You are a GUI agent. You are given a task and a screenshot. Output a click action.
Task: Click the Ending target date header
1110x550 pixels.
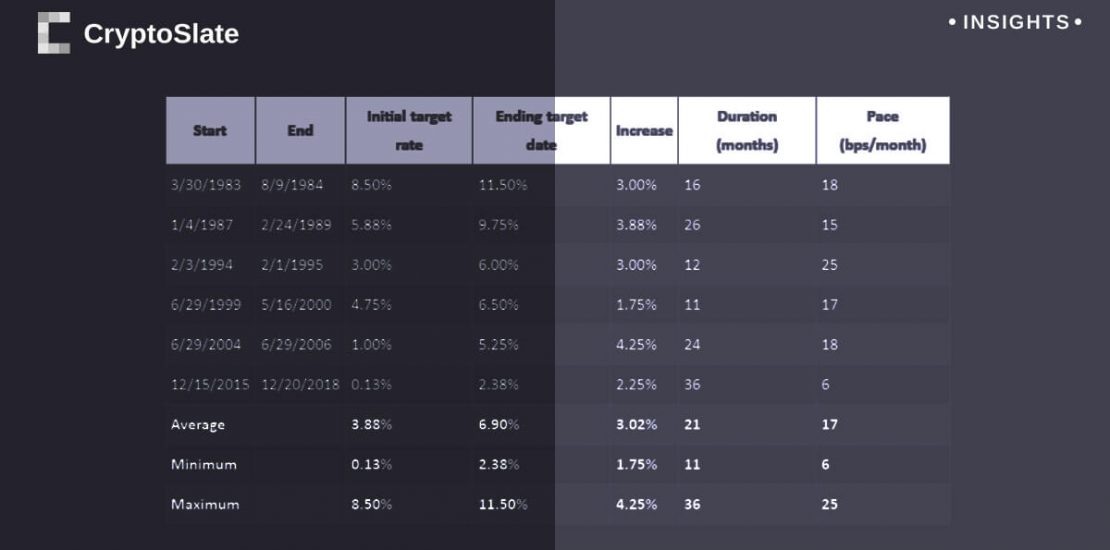[x=541, y=130]
